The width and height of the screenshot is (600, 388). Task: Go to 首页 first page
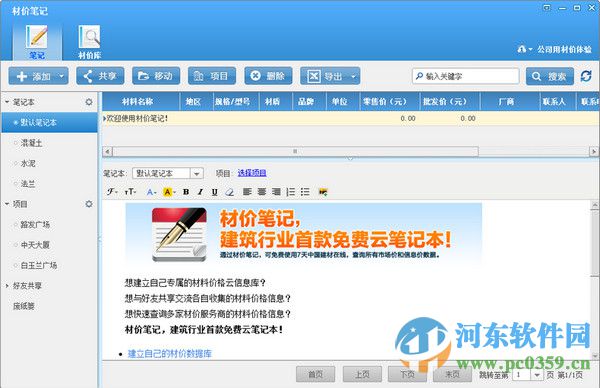(315, 374)
